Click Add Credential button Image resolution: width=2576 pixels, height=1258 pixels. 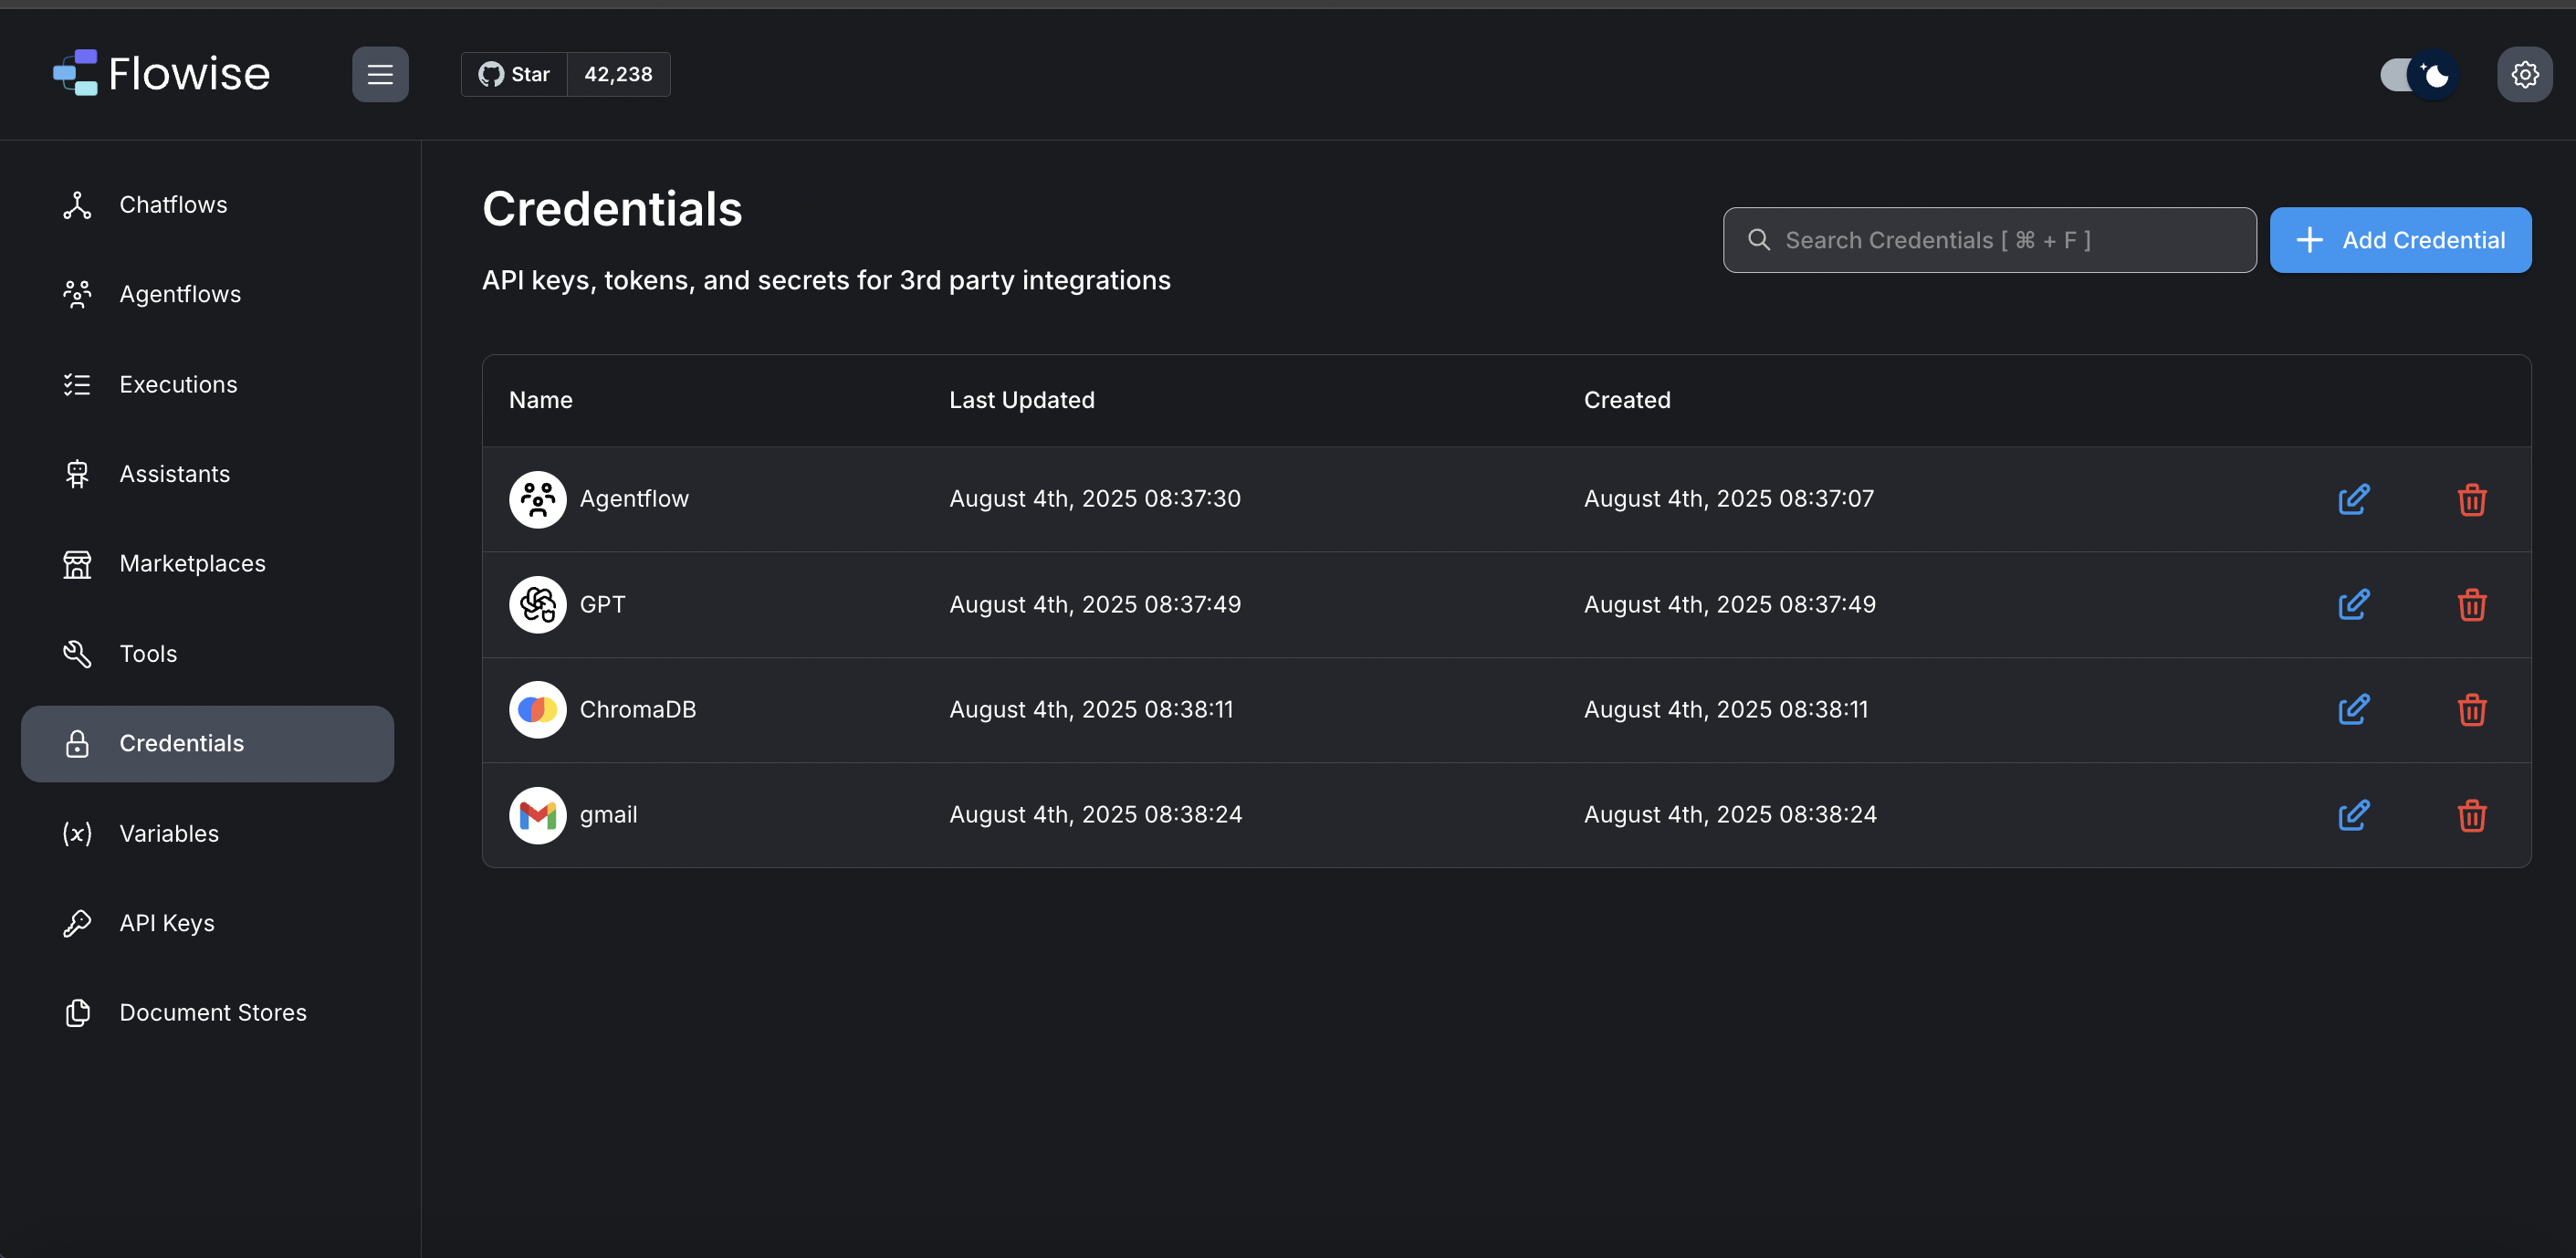tap(2400, 240)
